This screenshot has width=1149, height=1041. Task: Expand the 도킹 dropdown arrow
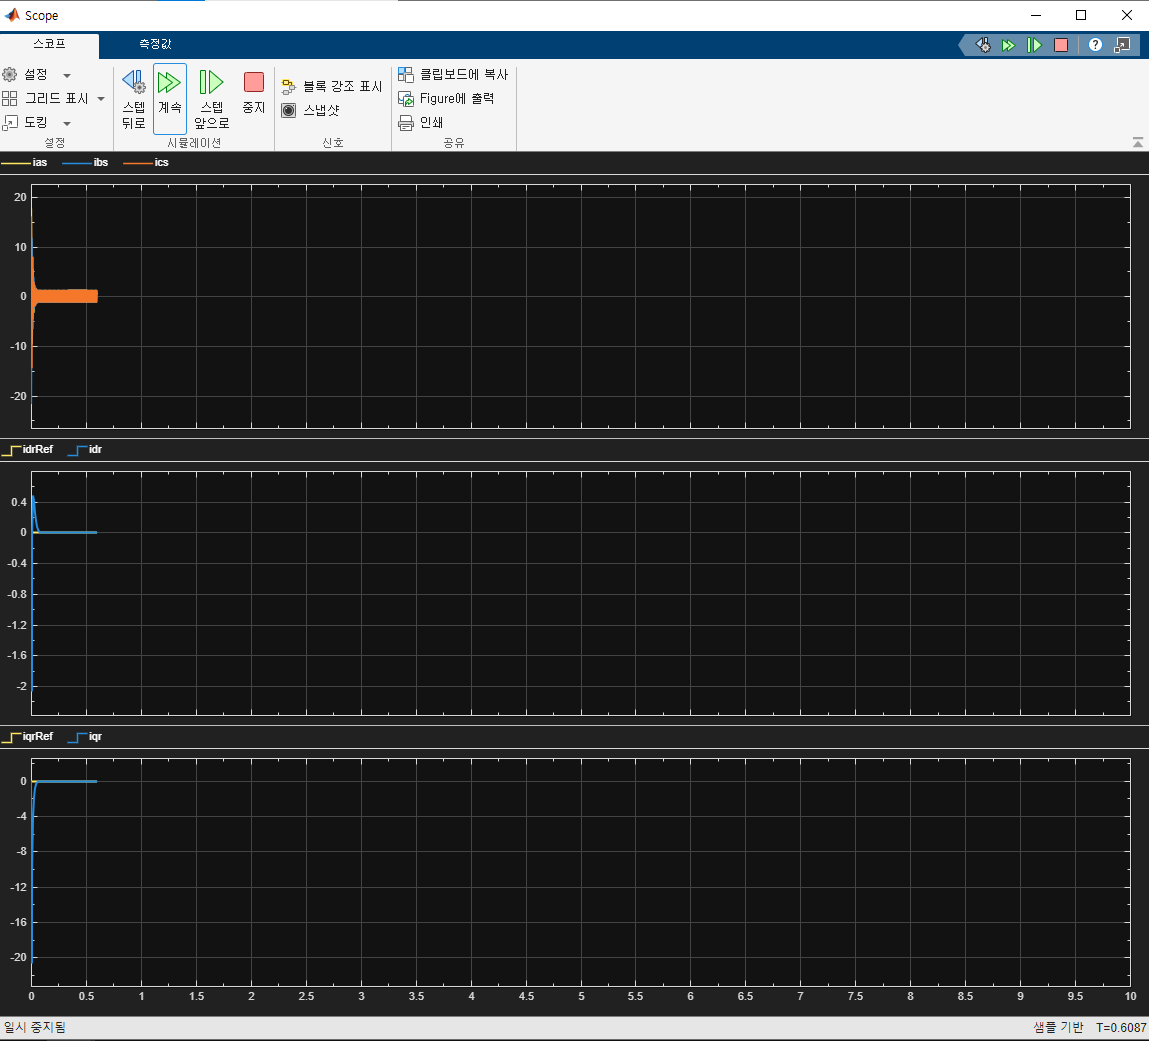[67, 123]
